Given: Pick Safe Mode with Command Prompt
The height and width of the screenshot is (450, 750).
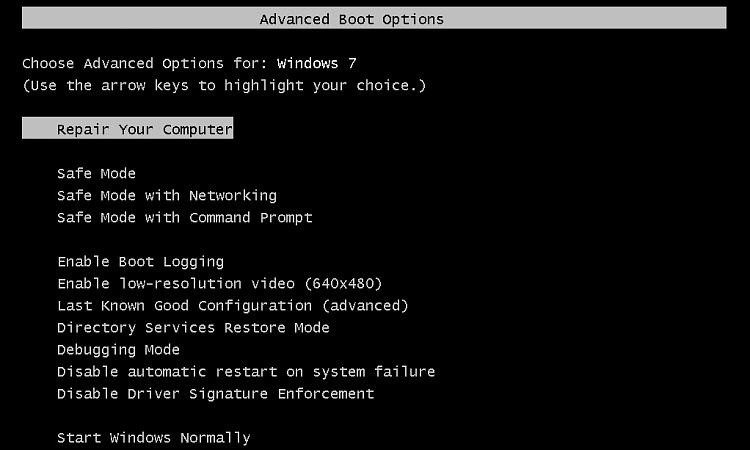Looking at the screenshot, I should [184, 217].
